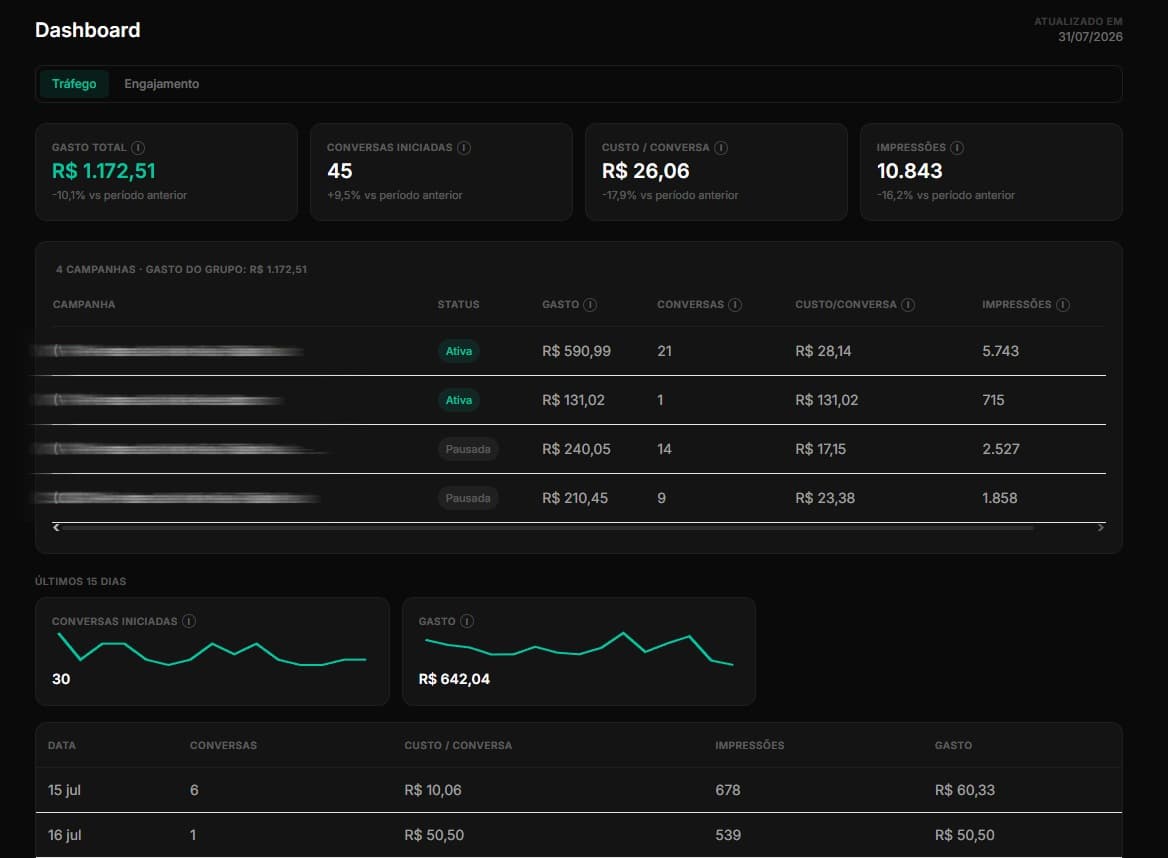Click info icon in Gasto column header
The image size is (1168, 858).
pos(590,305)
